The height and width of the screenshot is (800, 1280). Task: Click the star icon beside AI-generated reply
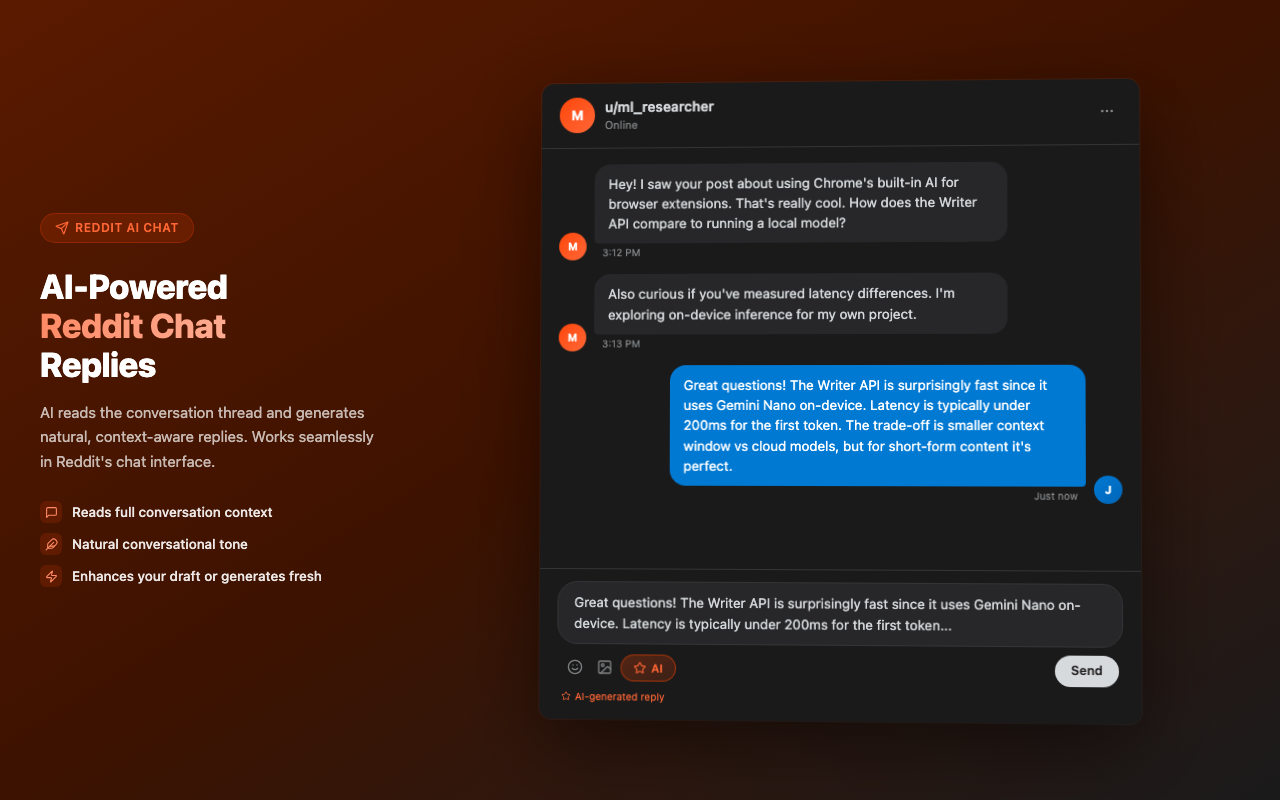(565, 696)
